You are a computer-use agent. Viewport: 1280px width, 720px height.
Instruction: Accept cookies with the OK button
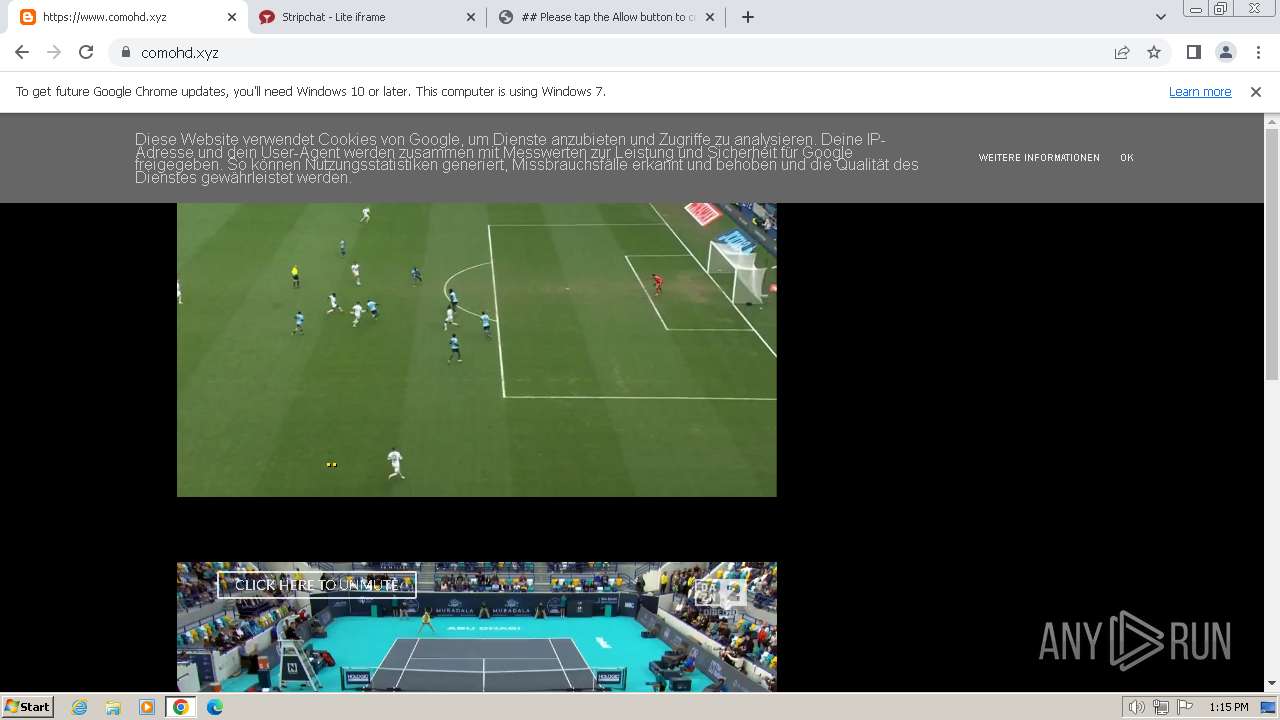[1127, 158]
